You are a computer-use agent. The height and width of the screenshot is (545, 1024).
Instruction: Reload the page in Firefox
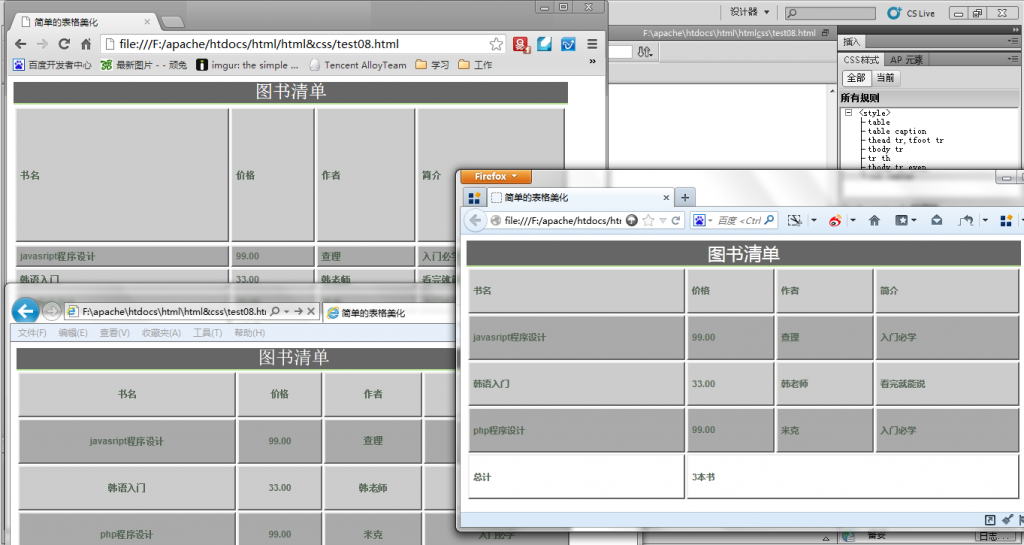pos(676,221)
